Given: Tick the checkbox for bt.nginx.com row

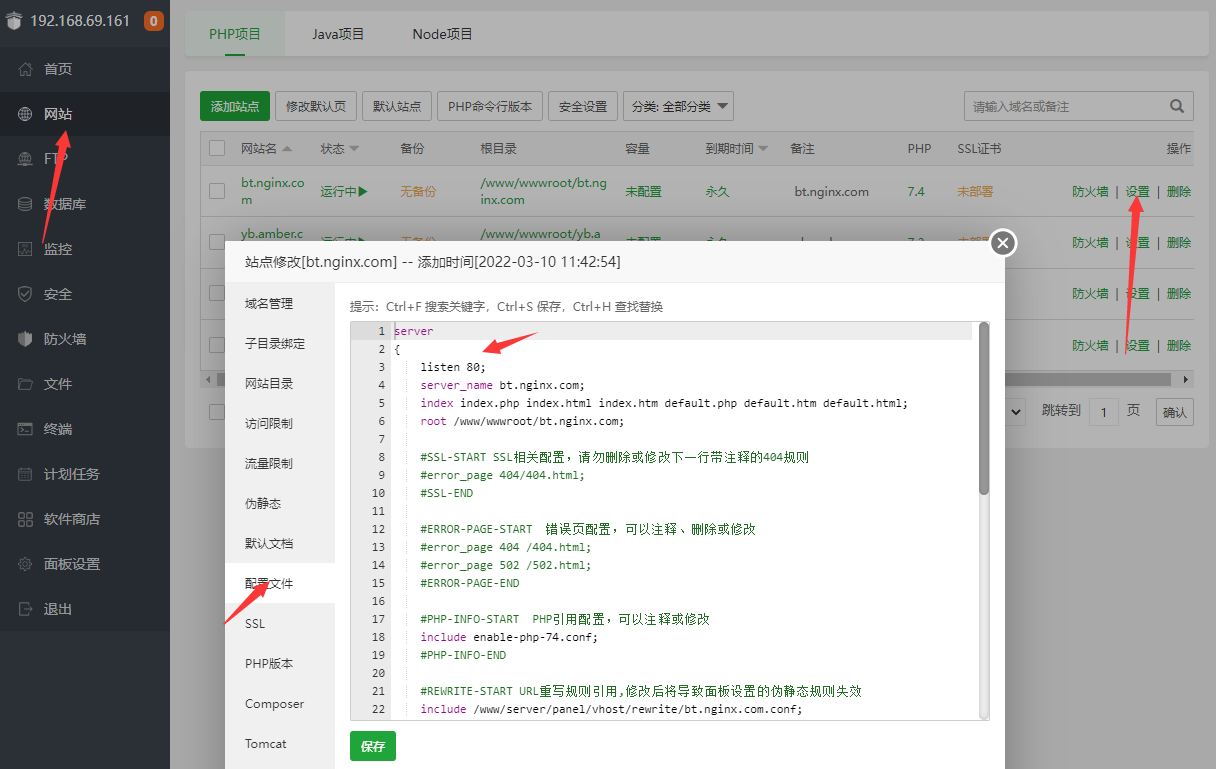Looking at the screenshot, I should [217, 191].
